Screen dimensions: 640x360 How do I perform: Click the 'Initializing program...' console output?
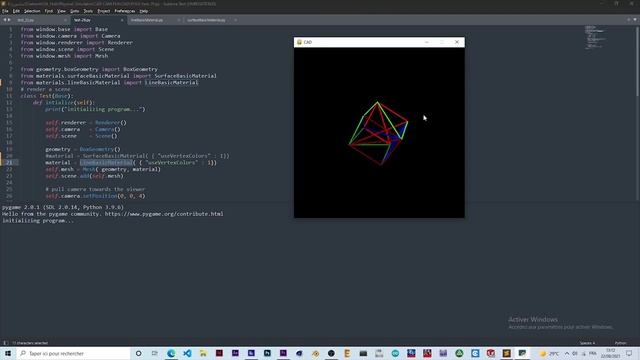click(x=38, y=220)
